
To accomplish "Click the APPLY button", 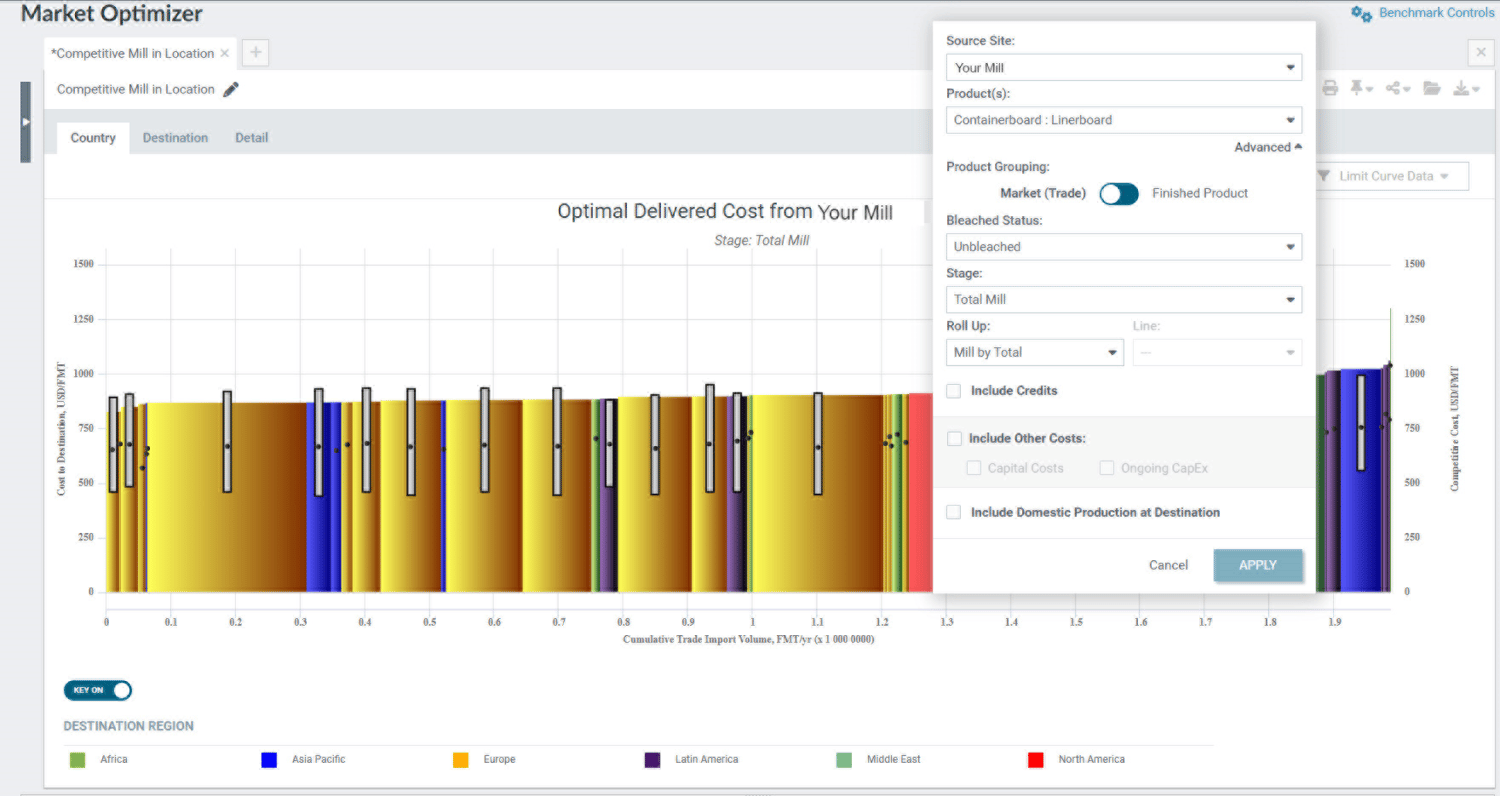I will [x=1258, y=565].
